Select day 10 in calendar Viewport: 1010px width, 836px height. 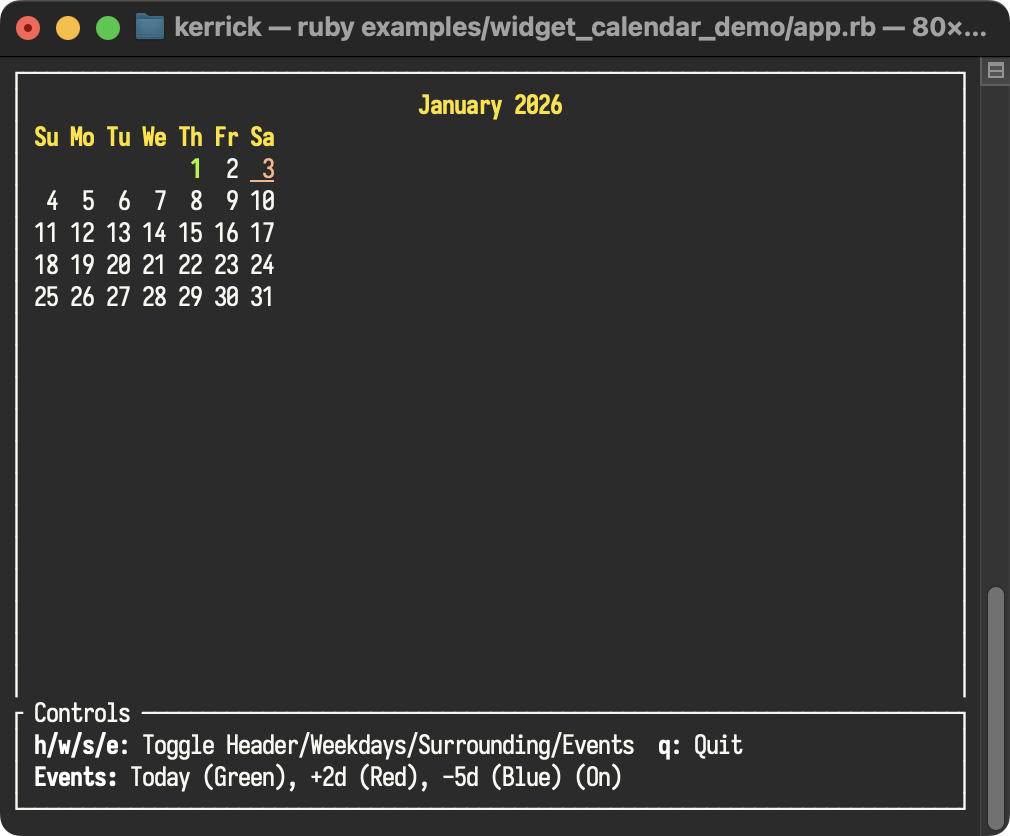coord(262,201)
